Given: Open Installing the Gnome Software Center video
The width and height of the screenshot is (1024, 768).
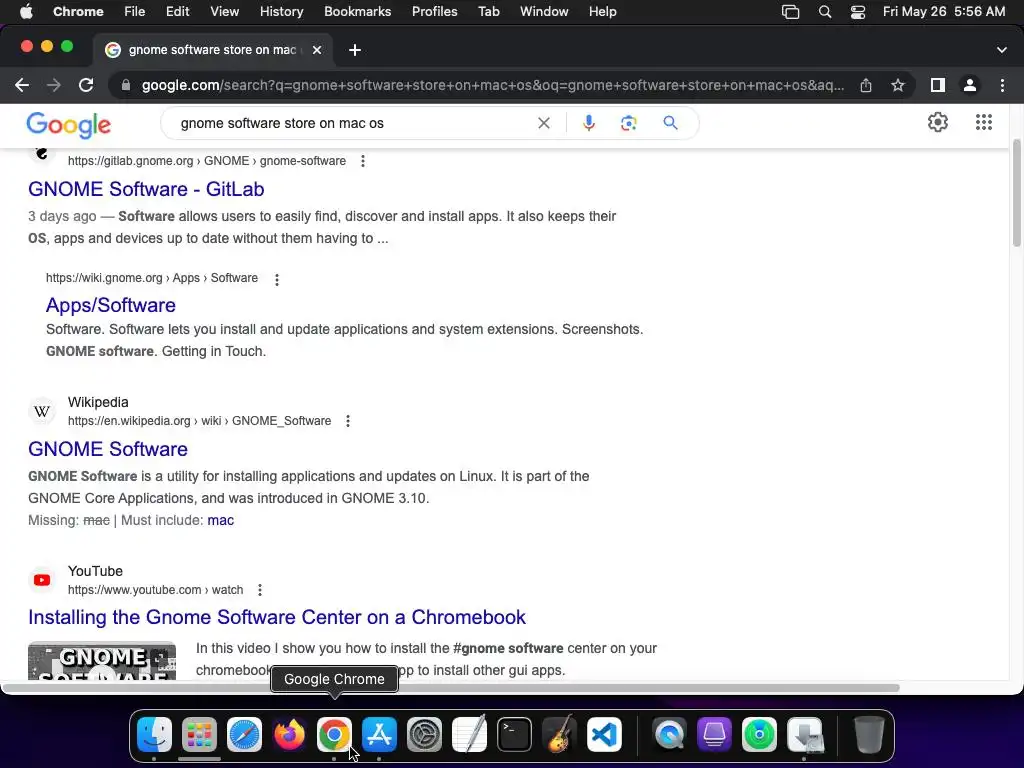Looking at the screenshot, I should 277,617.
